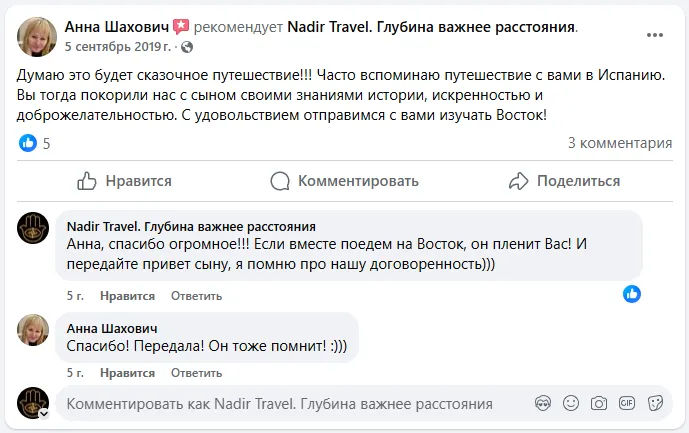Click Анна Шахович's profile photo in post header
689x433 pixels.
point(37,36)
